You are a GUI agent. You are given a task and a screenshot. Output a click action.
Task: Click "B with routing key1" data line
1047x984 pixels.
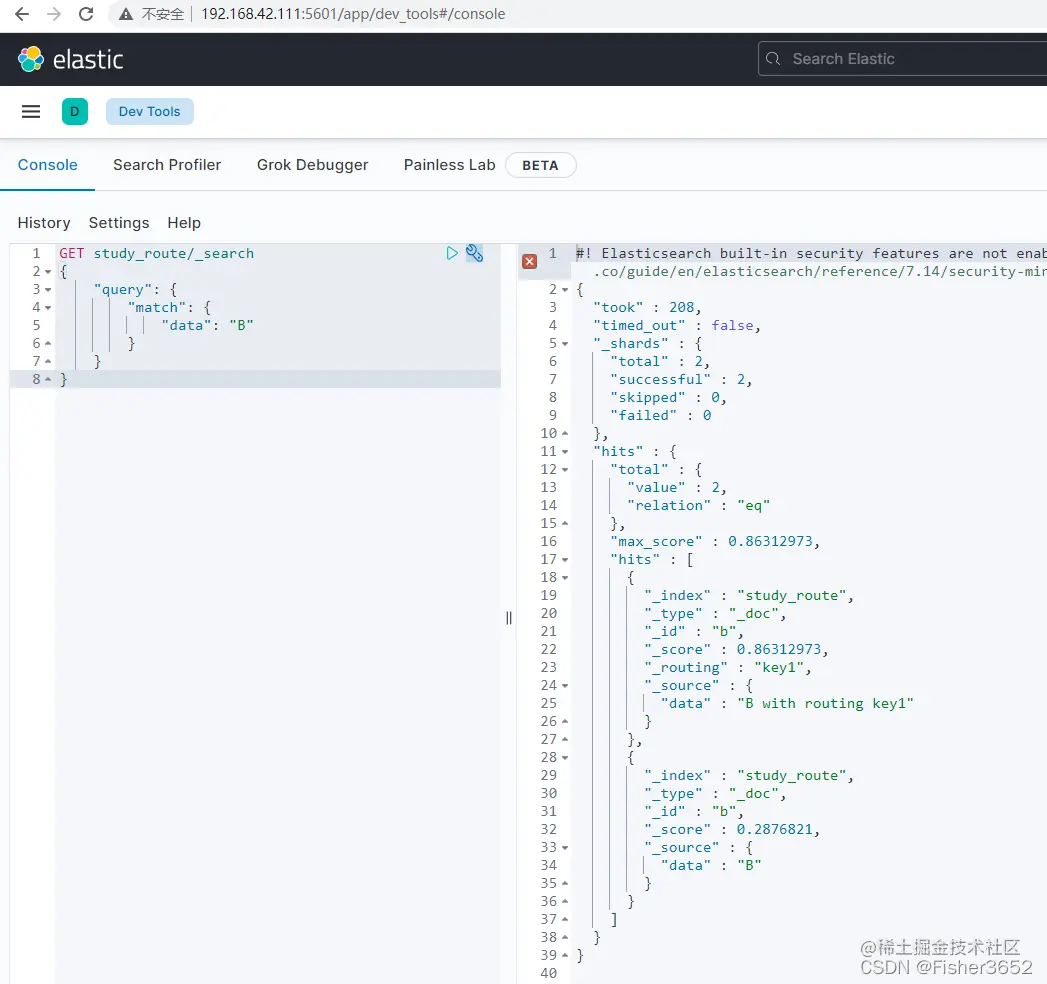pyautogui.click(x=787, y=704)
